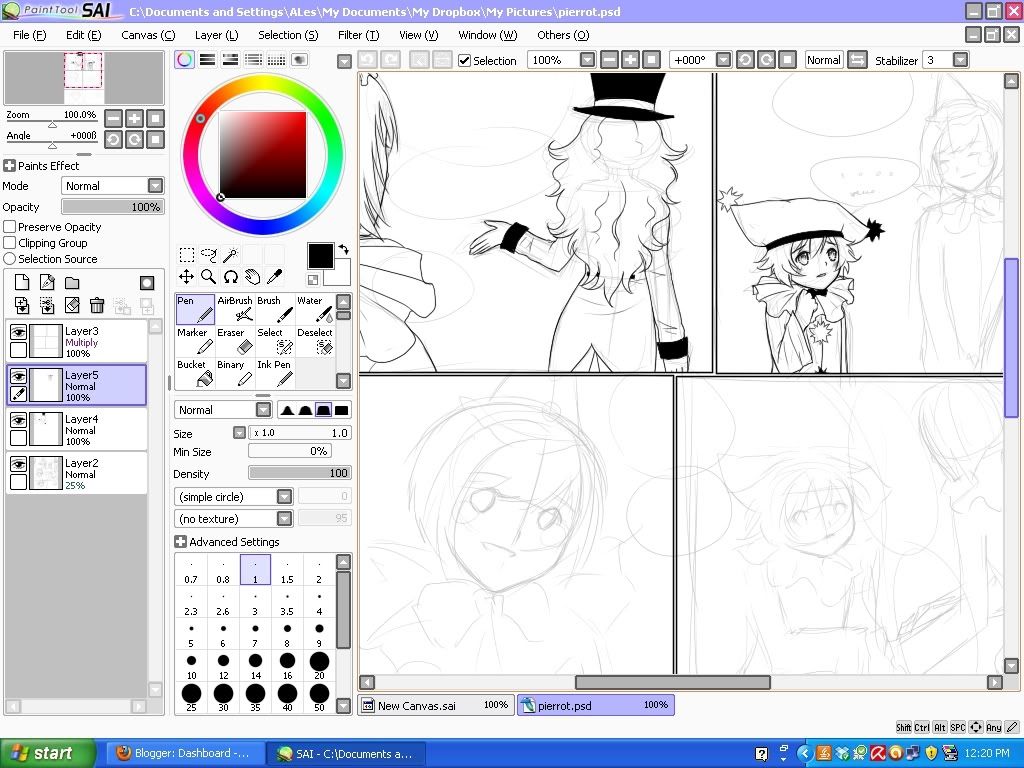
Task: Open the Filter menu
Action: pos(357,35)
